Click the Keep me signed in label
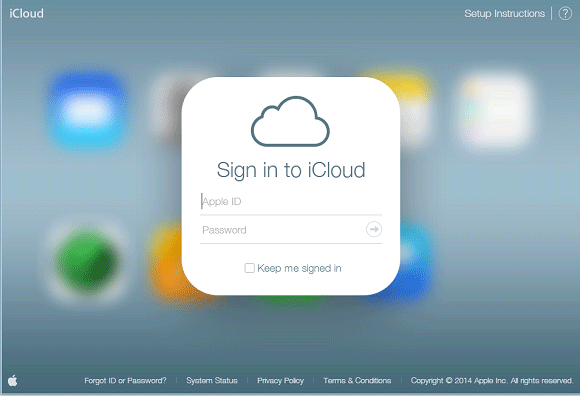The width and height of the screenshot is (580, 396). click(299, 268)
